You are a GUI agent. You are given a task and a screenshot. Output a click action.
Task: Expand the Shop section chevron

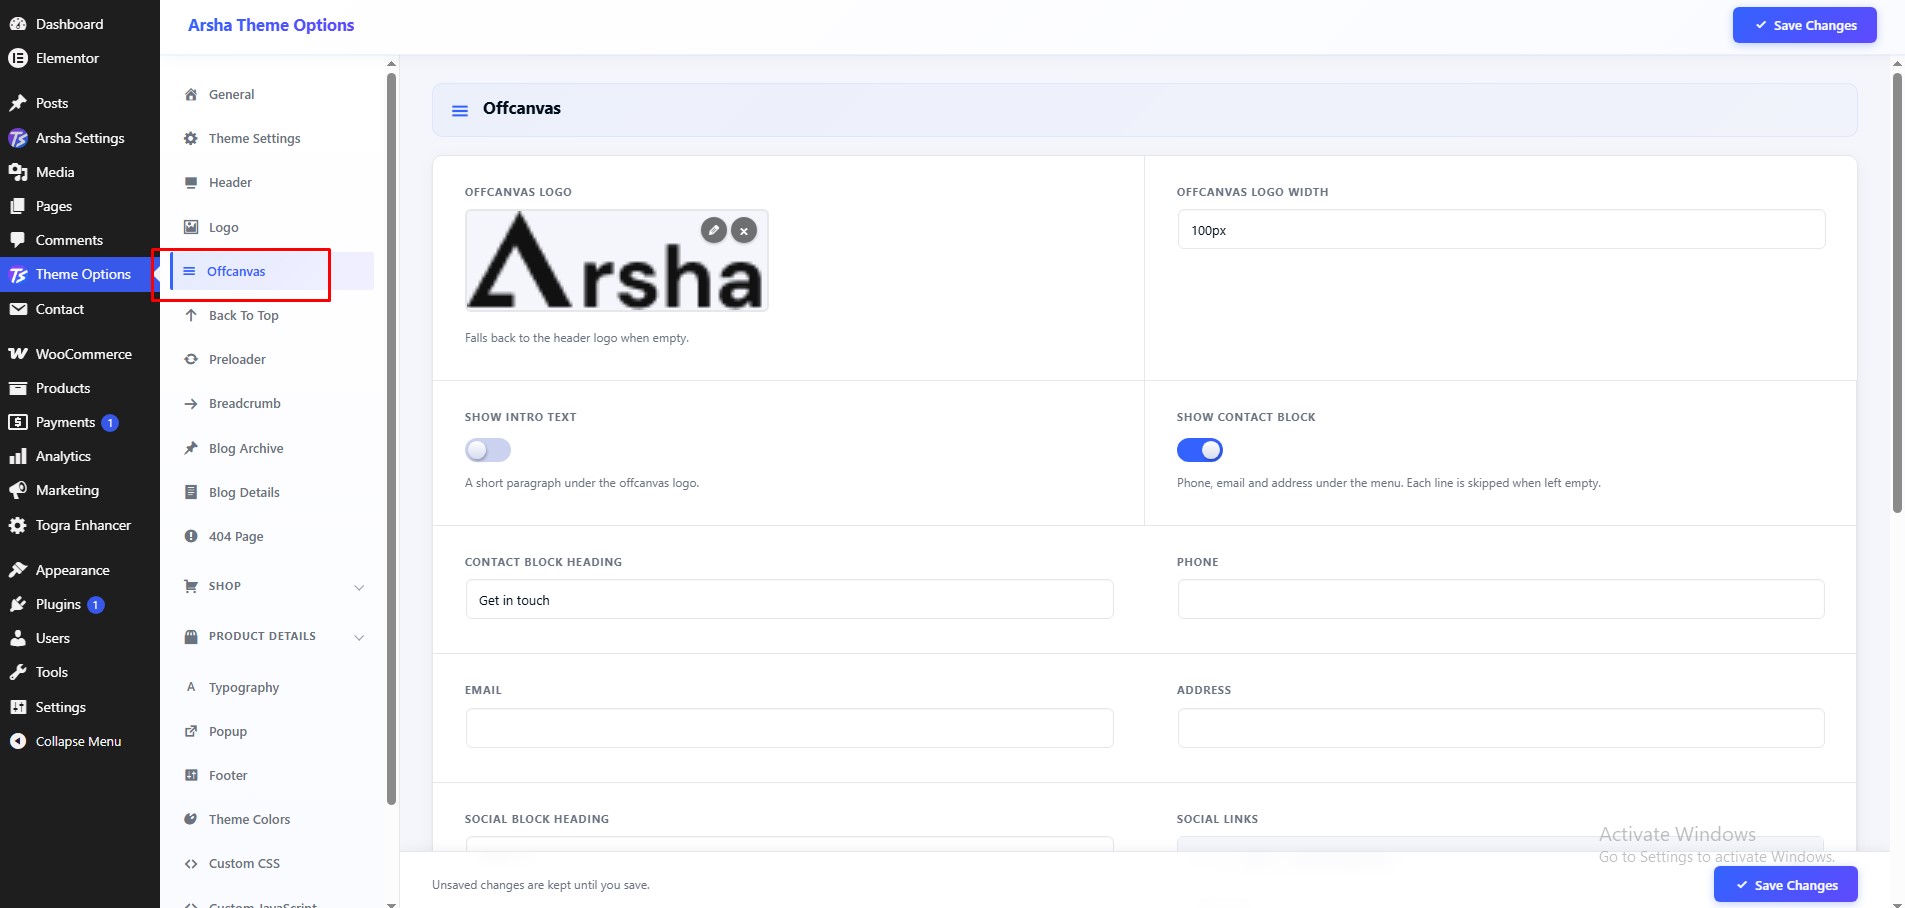[x=359, y=587]
